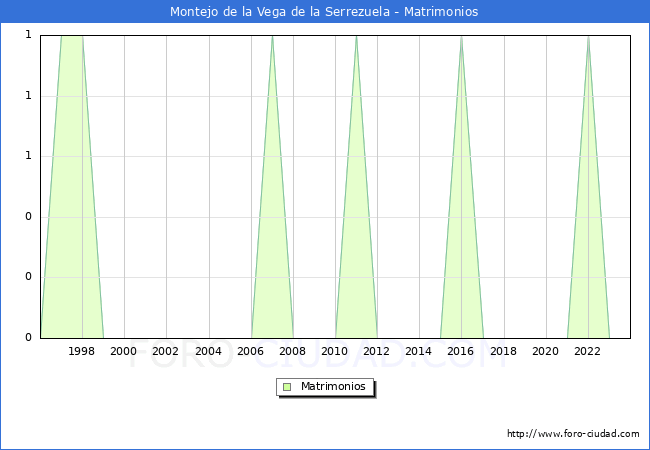Click the peak of the 2011 spike

tap(356, 37)
